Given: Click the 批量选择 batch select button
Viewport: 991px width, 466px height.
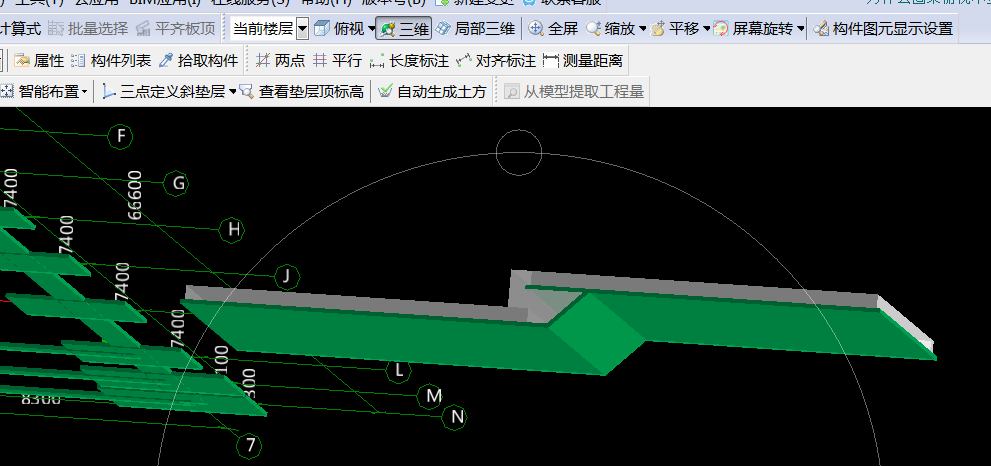Looking at the screenshot, I should (x=88, y=28).
